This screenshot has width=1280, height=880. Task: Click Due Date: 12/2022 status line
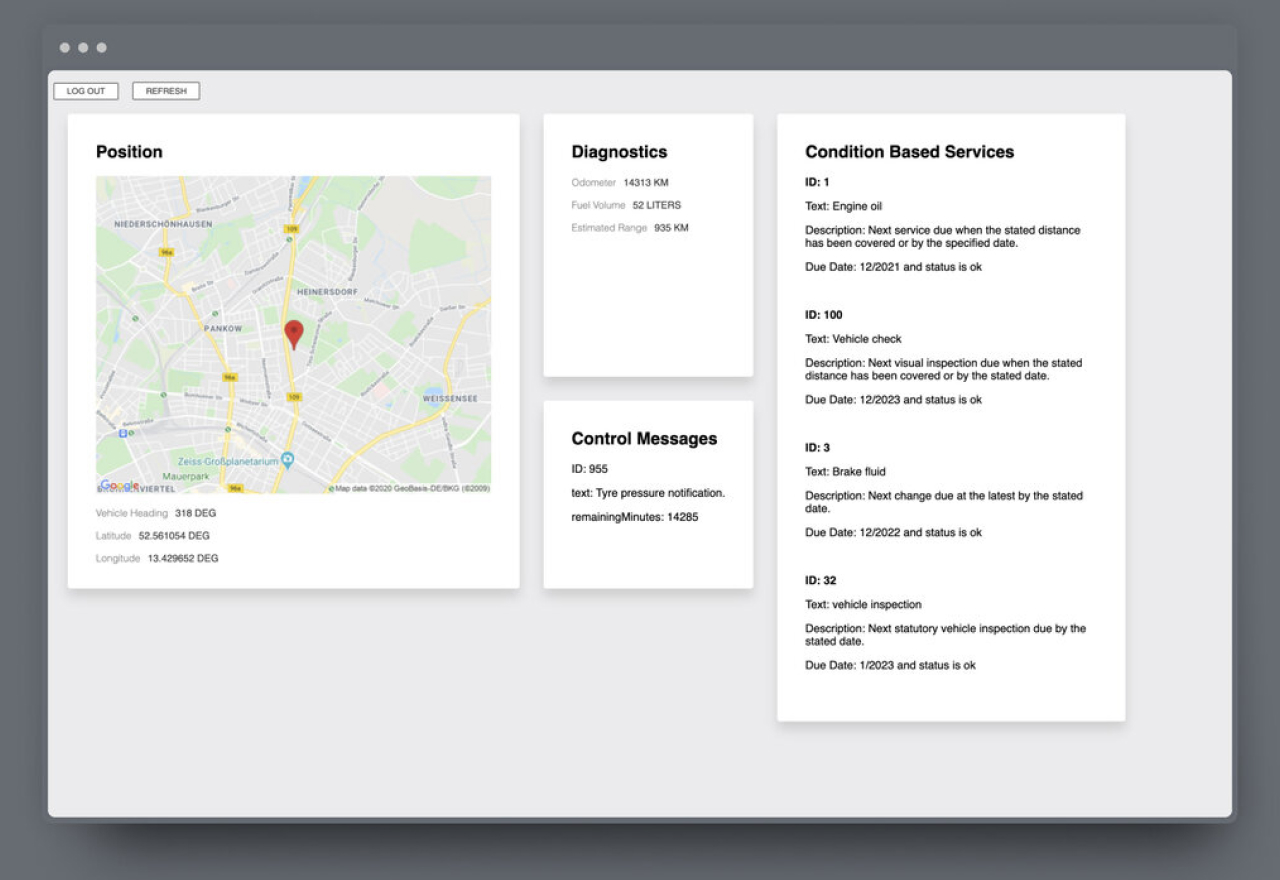pyautogui.click(x=894, y=533)
